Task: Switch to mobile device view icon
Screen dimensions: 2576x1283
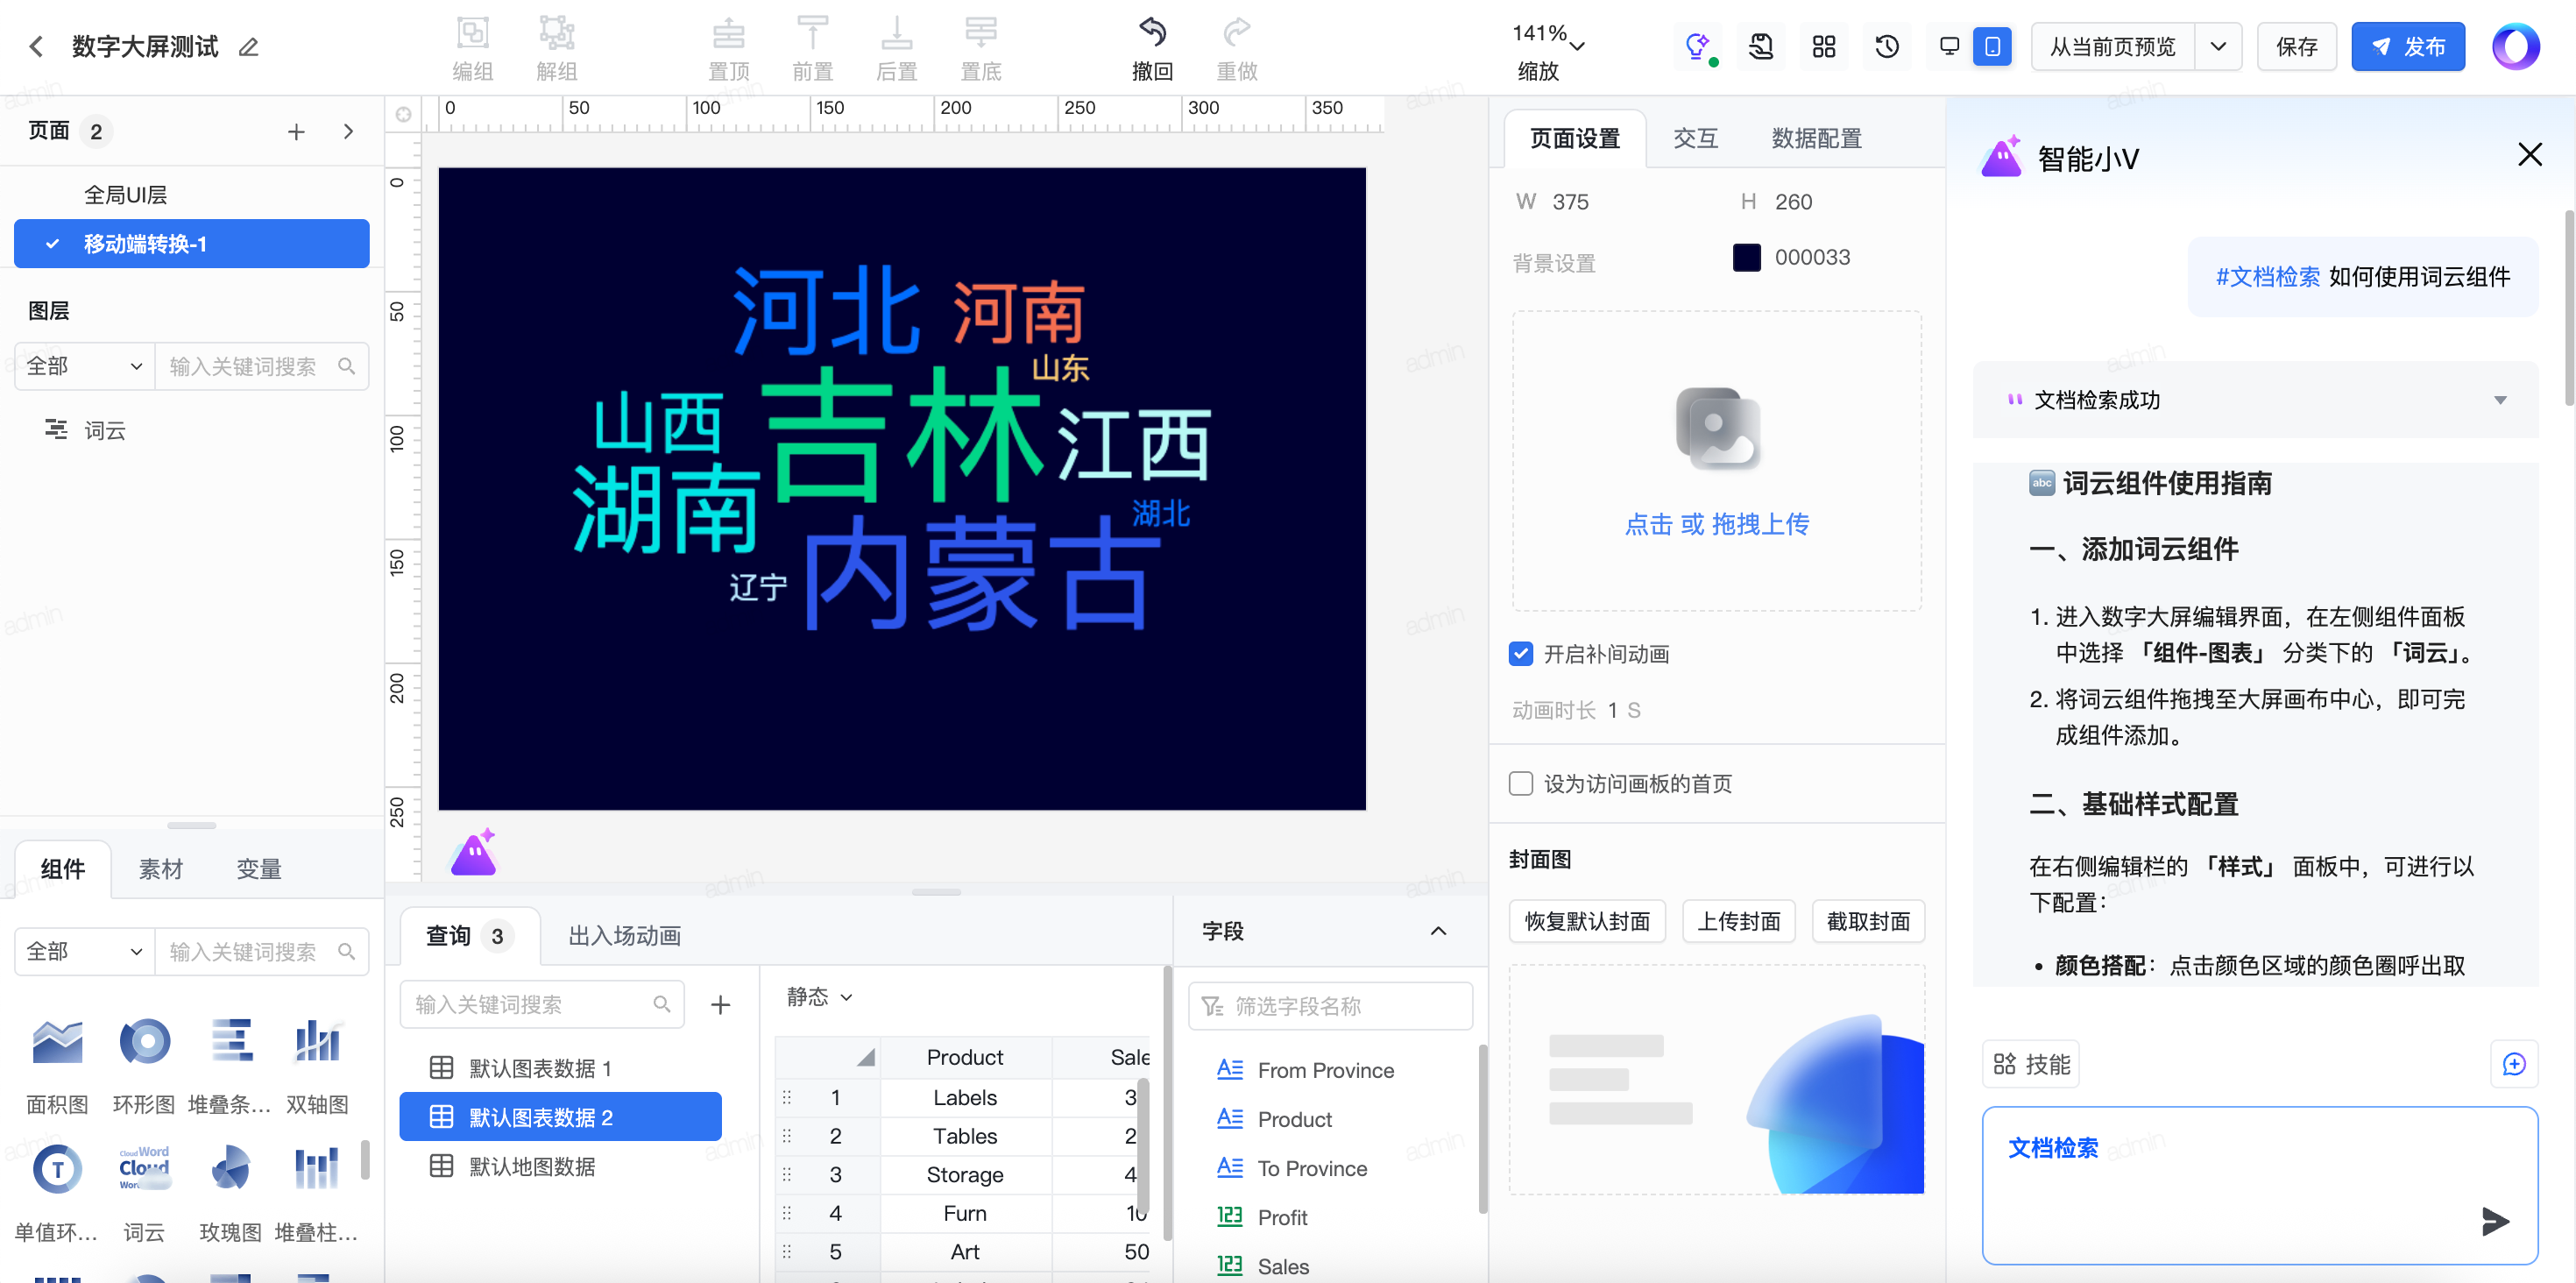Action: (x=1992, y=47)
